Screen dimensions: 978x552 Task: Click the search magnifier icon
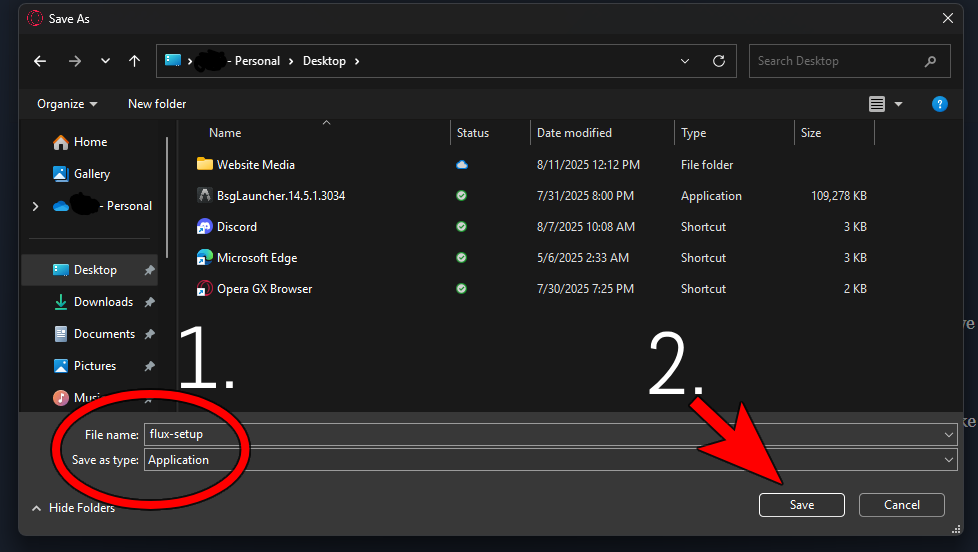[x=931, y=61]
